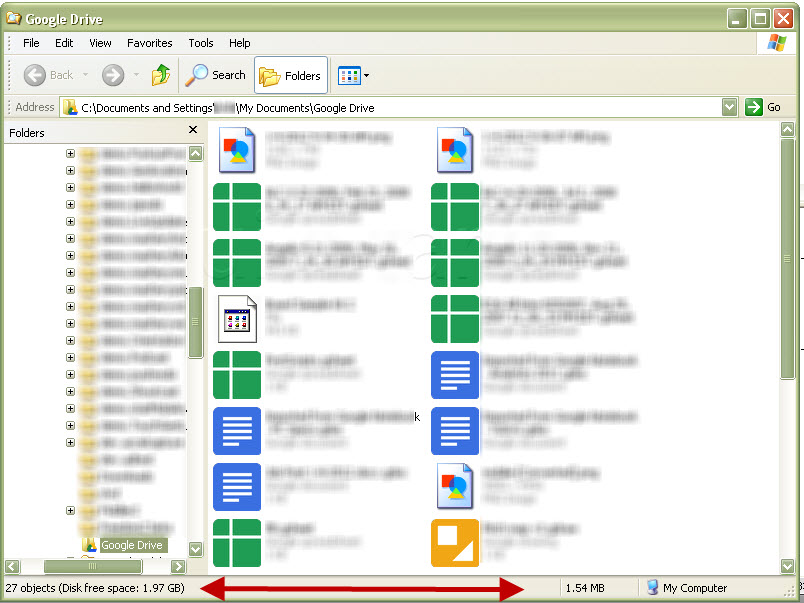The width and height of the screenshot is (804, 603).
Task: Expand the last collapsed folder above Google Drive
Action: (x=70, y=510)
